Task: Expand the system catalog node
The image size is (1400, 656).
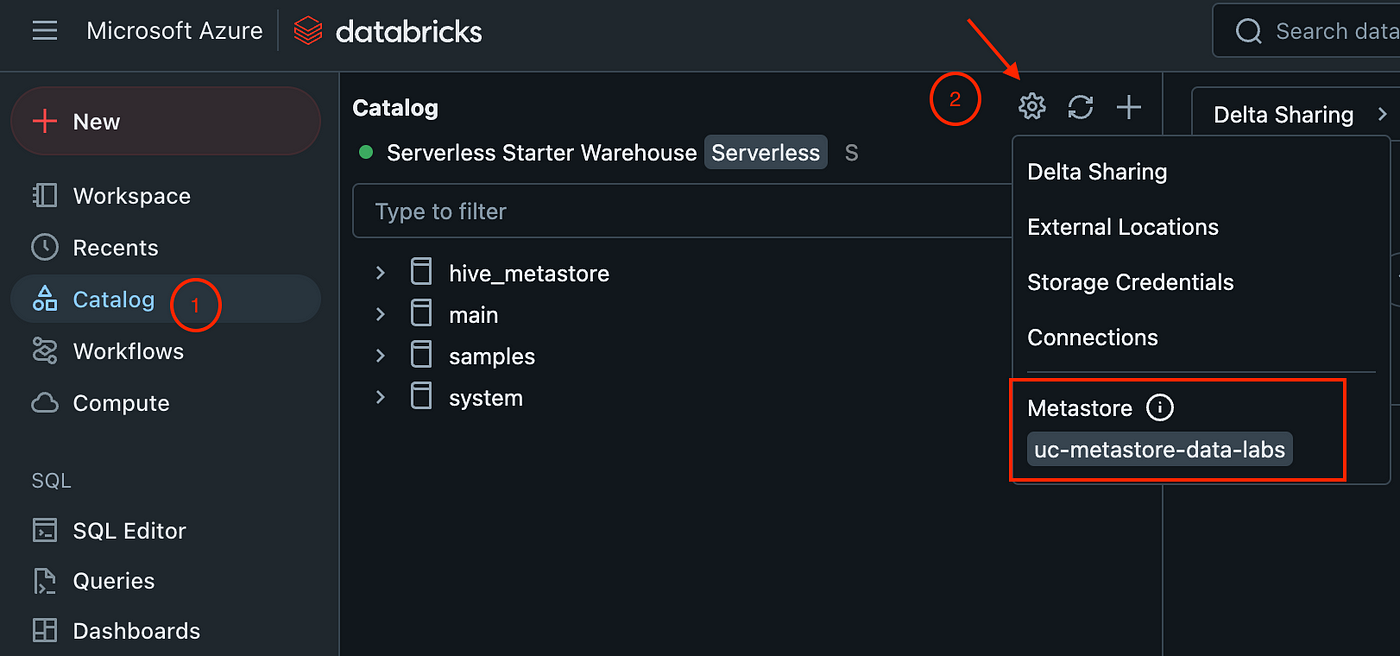Action: pos(380,397)
